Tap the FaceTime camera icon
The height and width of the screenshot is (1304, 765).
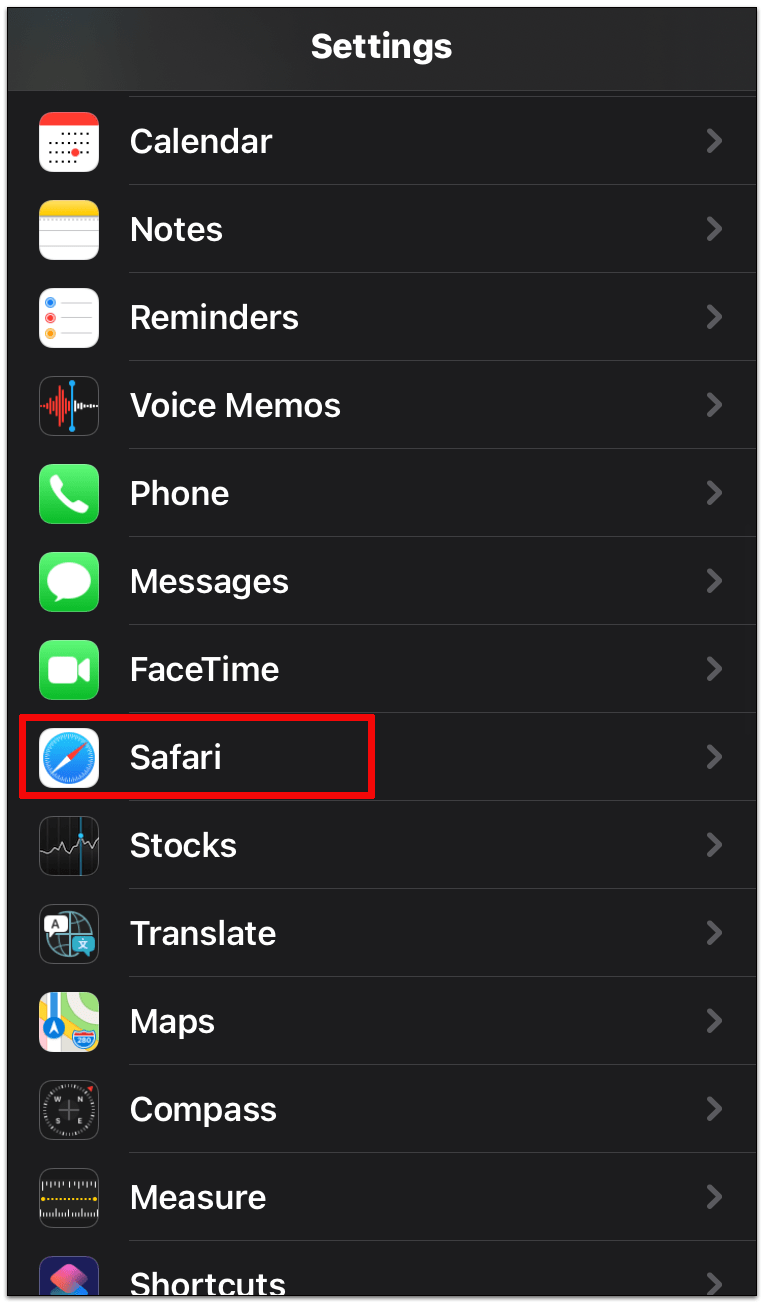[x=69, y=669]
